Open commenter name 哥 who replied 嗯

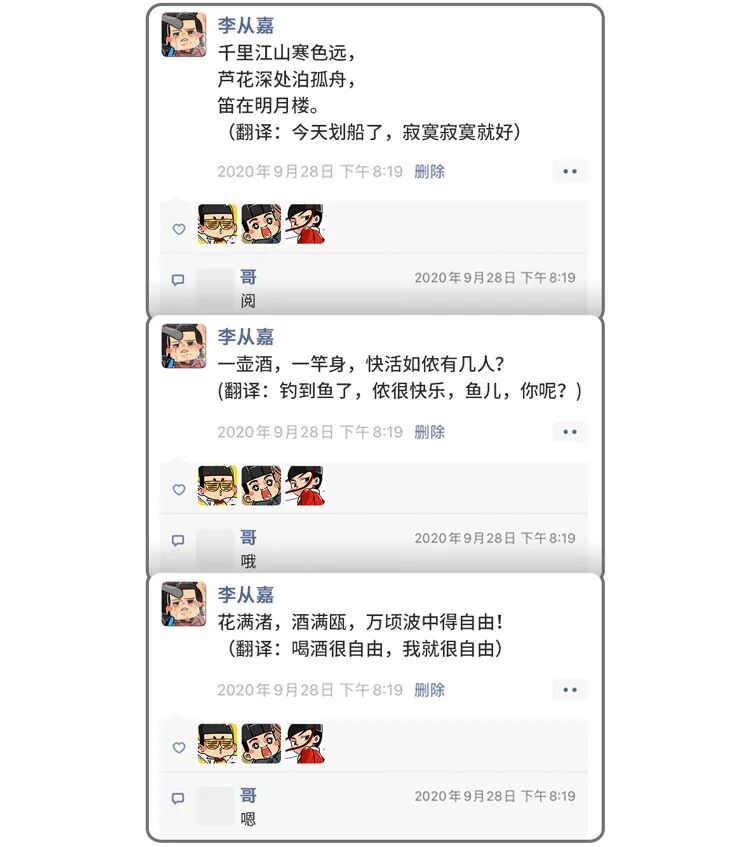[x=249, y=795]
